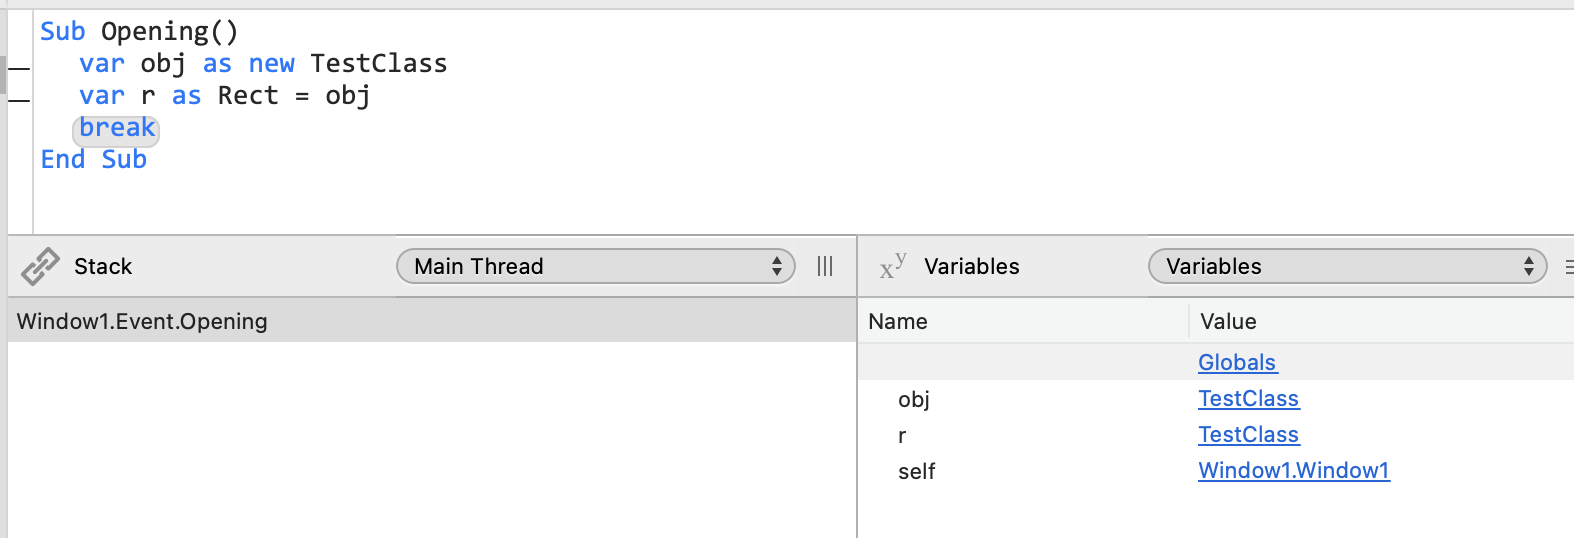Click the highlighted break keyword
Image resolution: width=1574 pixels, height=538 pixels.
point(116,128)
